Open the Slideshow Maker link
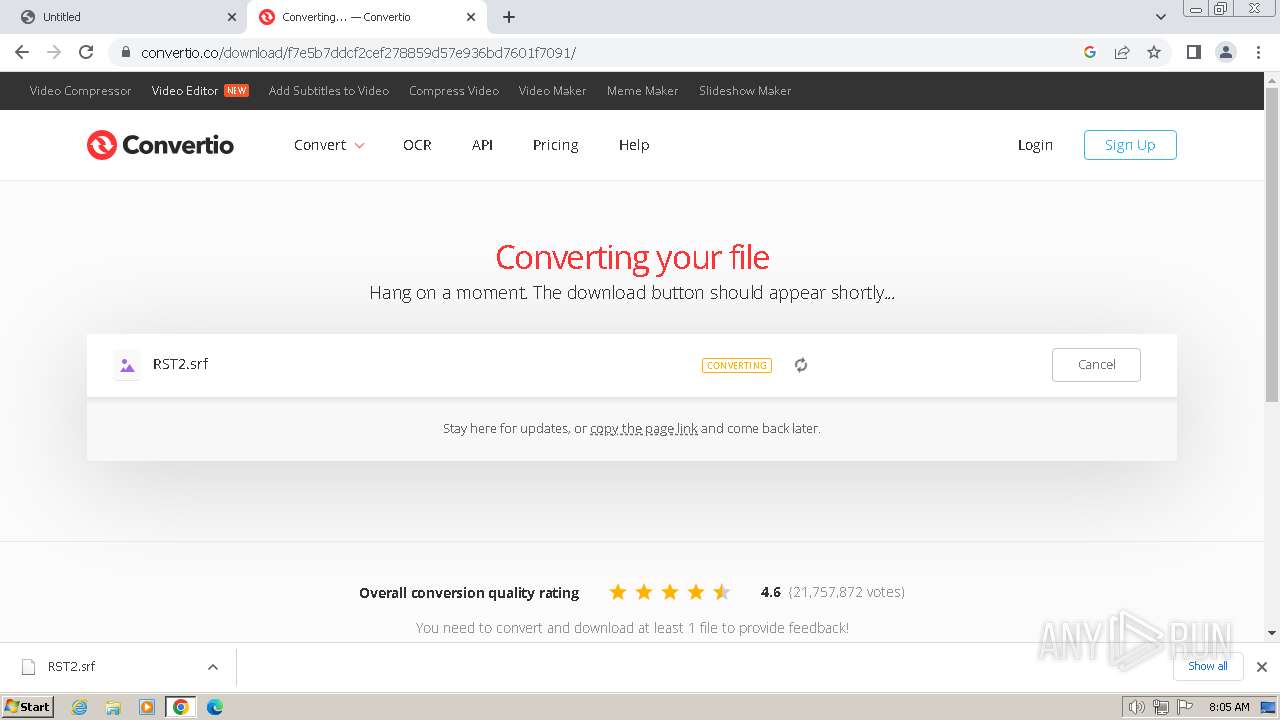The width and height of the screenshot is (1280, 720). click(x=745, y=91)
